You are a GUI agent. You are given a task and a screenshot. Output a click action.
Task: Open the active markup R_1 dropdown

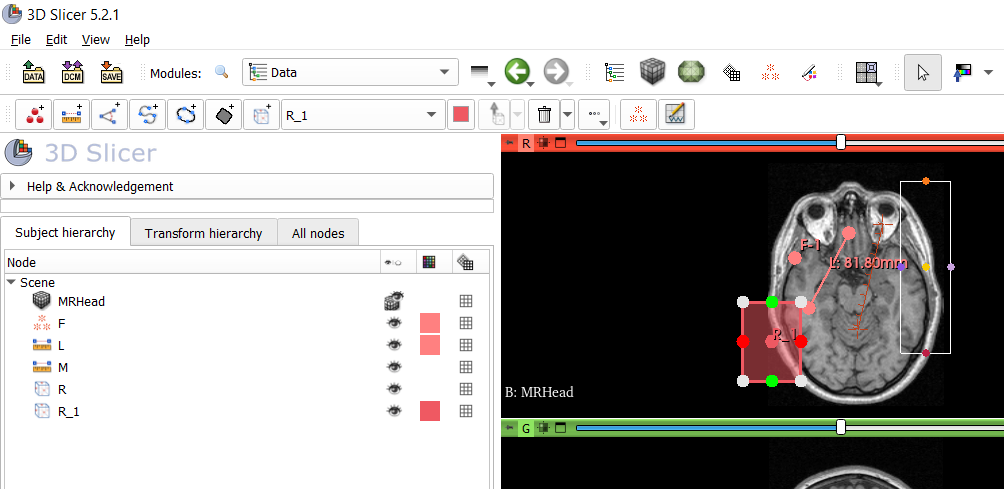pyautogui.click(x=363, y=115)
